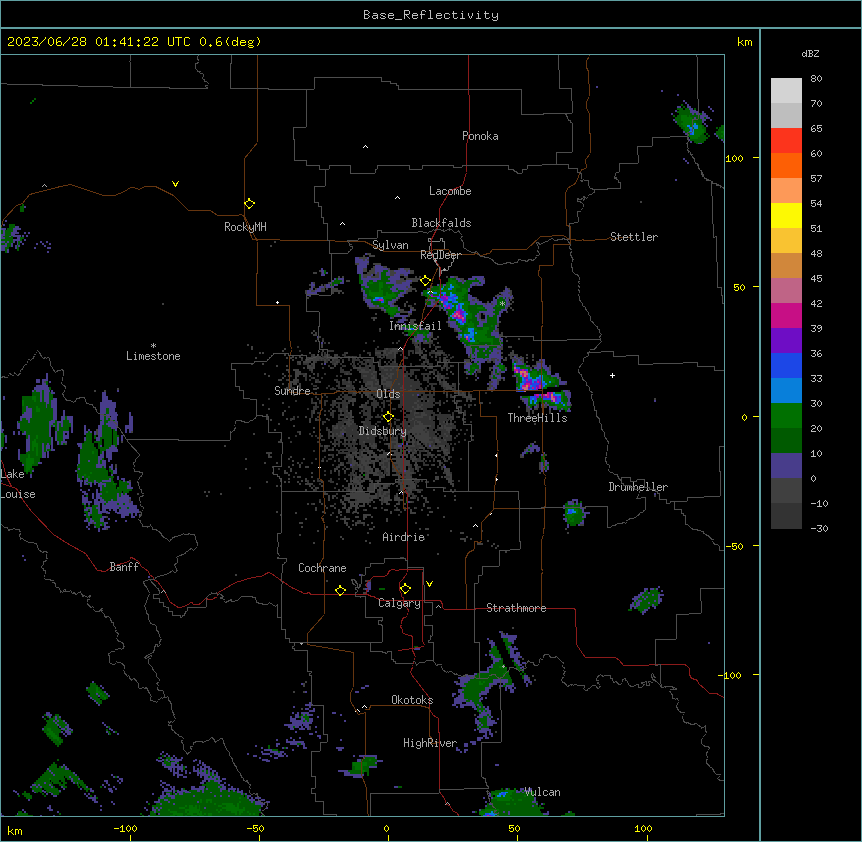Viewport: 862px width, 842px height.
Task: Click the white asterisk above Limestone
Action: (x=153, y=346)
